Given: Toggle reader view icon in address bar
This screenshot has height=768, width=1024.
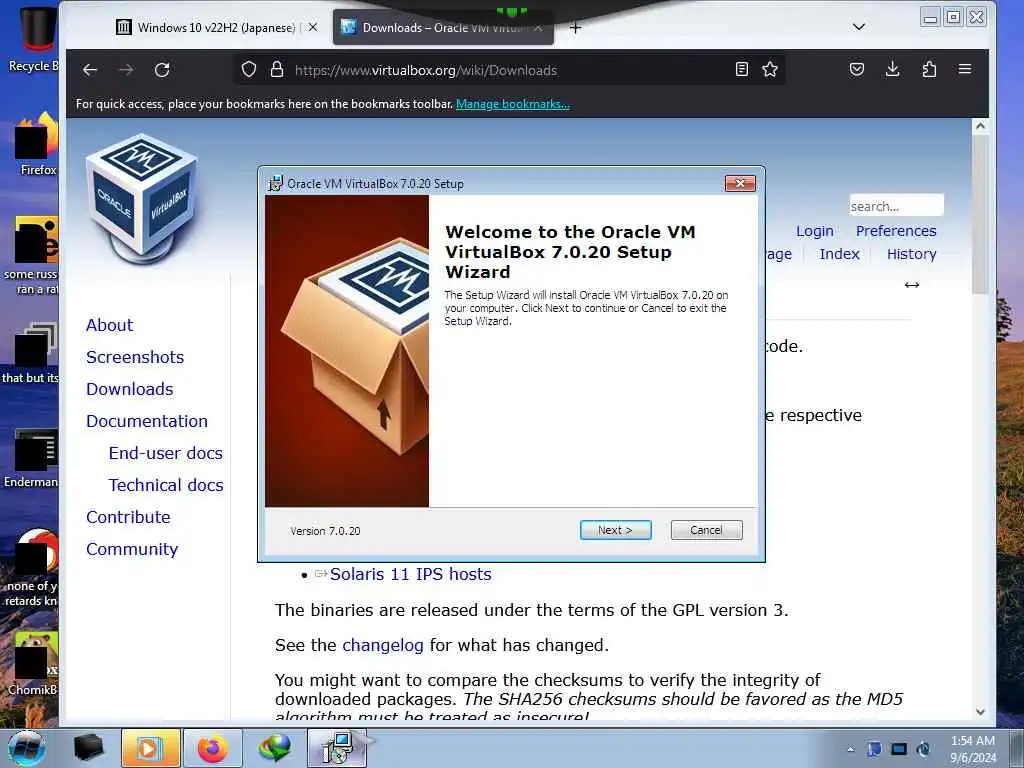Looking at the screenshot, I should 741,69.
